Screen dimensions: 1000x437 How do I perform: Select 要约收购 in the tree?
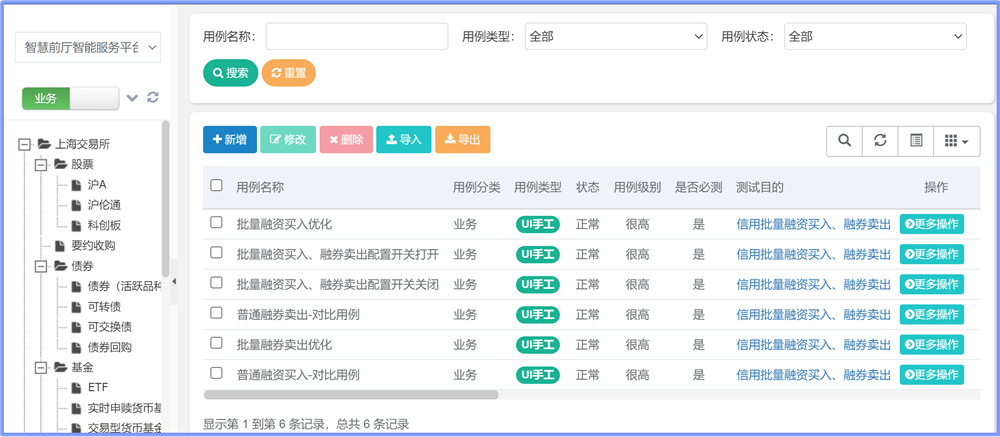[93, 246]
